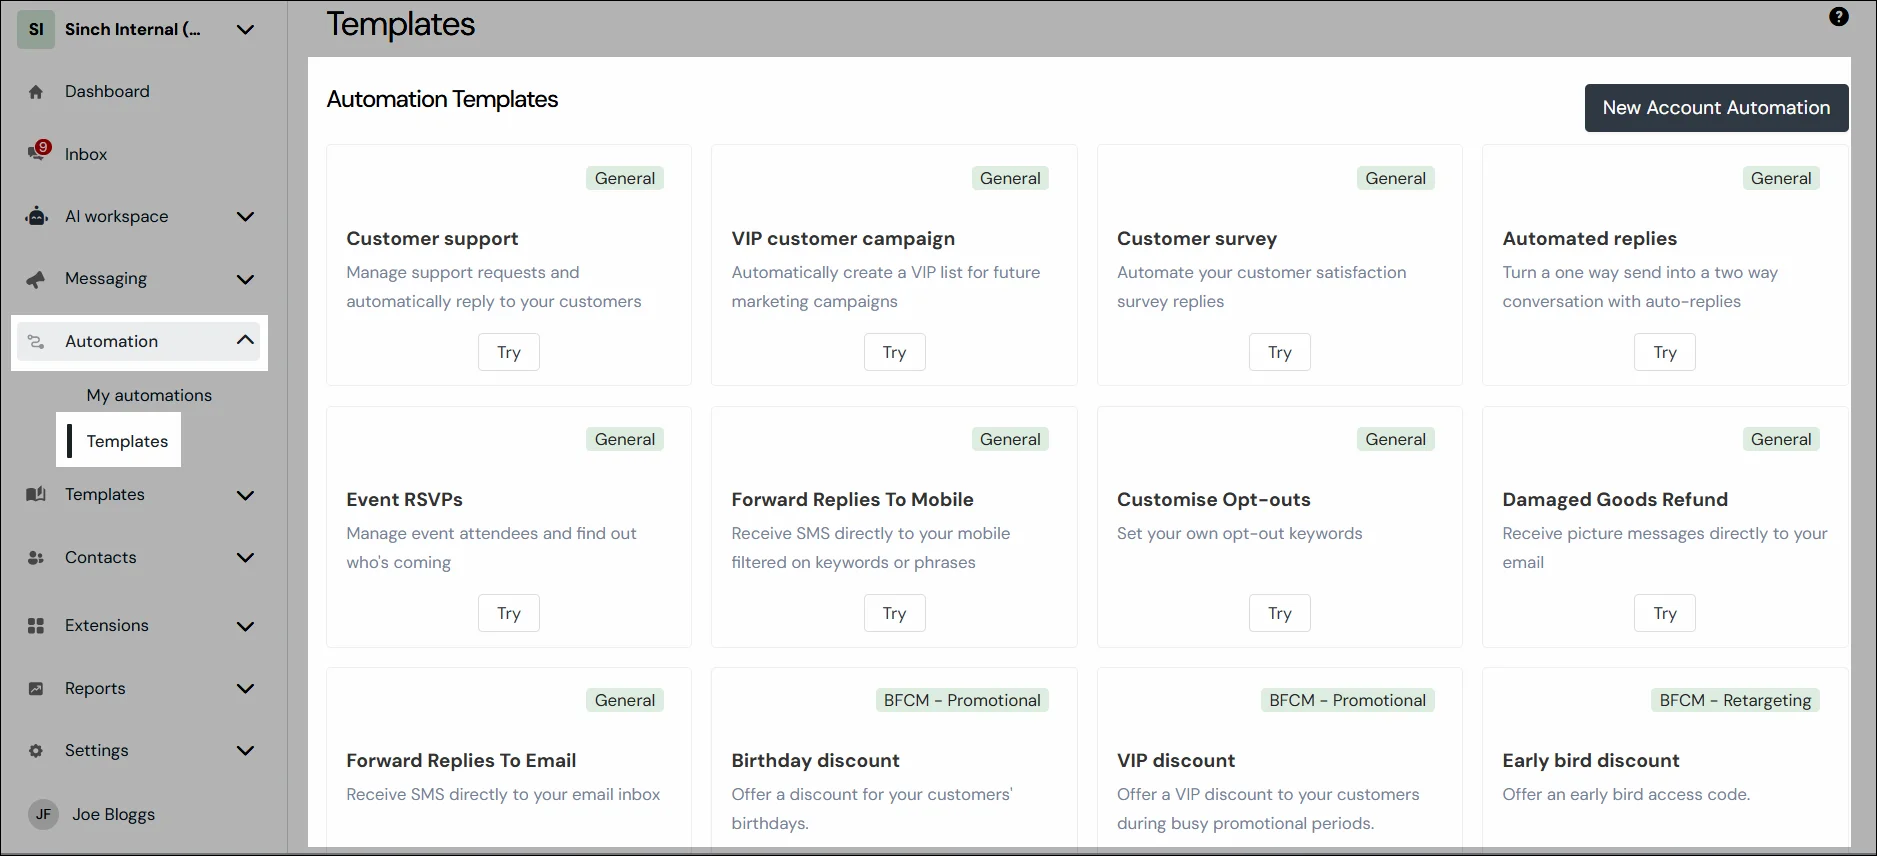Select My automations submenu item
The image size is (1877, 856).
coord(149,396)
